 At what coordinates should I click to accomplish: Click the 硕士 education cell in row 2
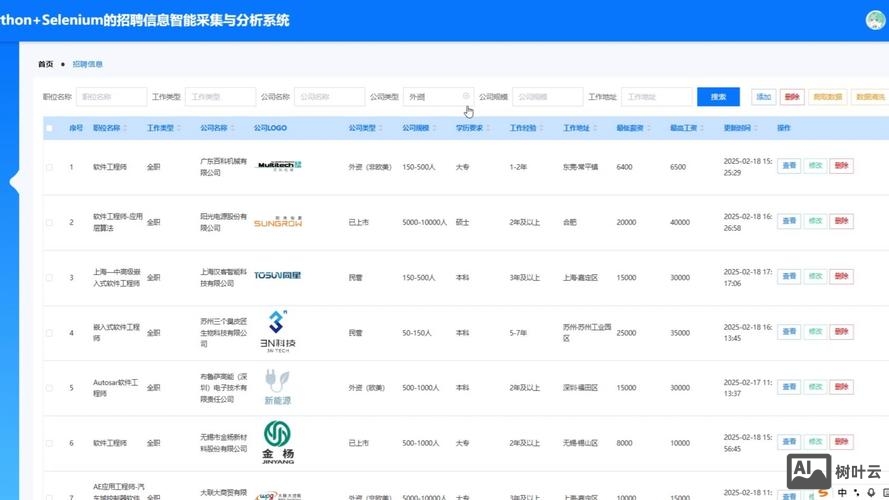463,222
